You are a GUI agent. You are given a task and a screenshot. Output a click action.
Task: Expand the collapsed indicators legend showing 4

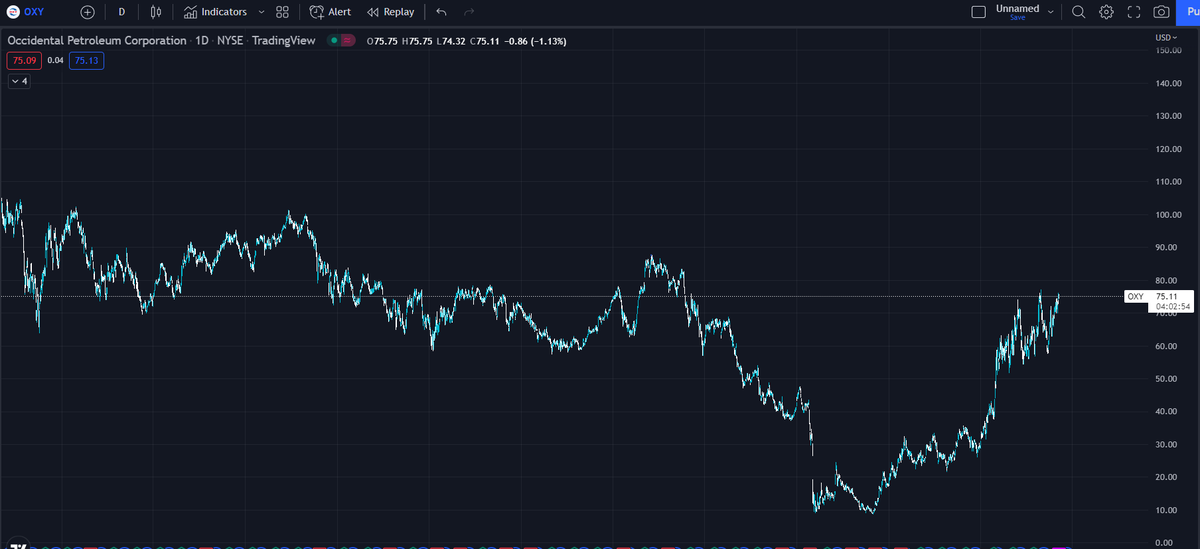[x=20, y=81]
